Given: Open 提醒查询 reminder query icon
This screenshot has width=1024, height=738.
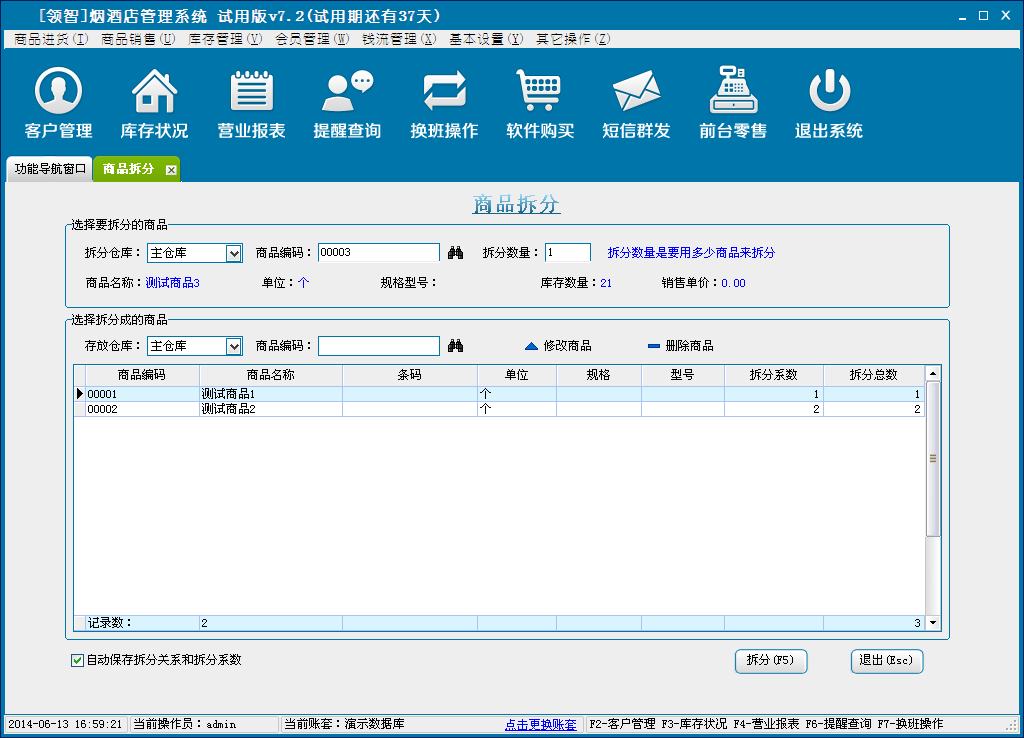Looking at the screenshot, I should point(347,92).
